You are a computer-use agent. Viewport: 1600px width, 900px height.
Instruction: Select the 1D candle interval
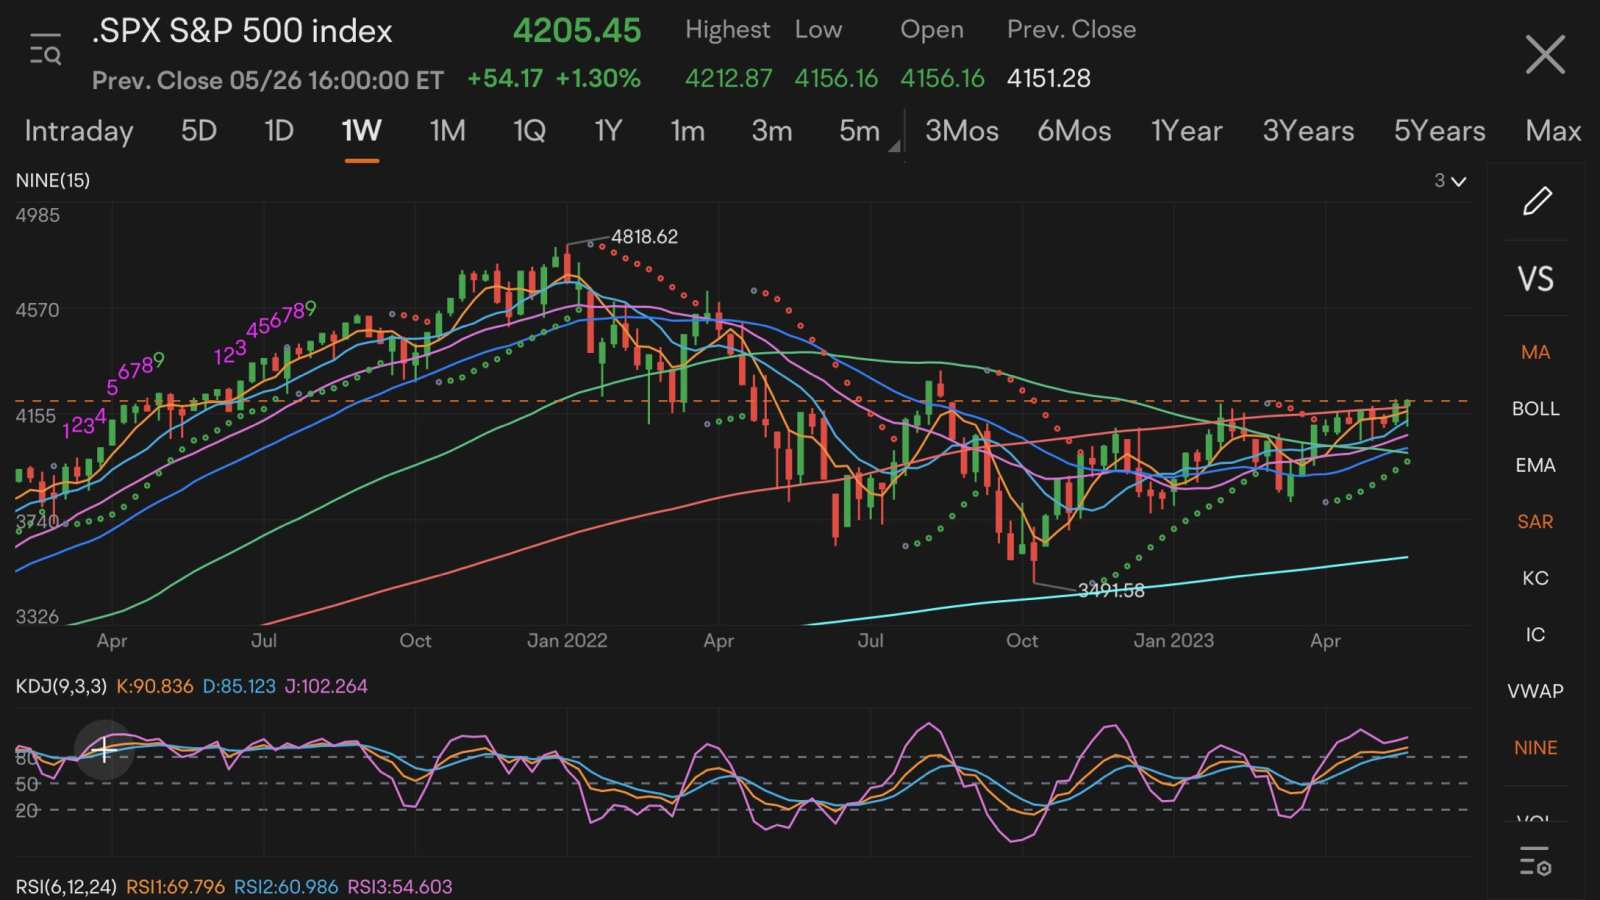coord(279,131)
